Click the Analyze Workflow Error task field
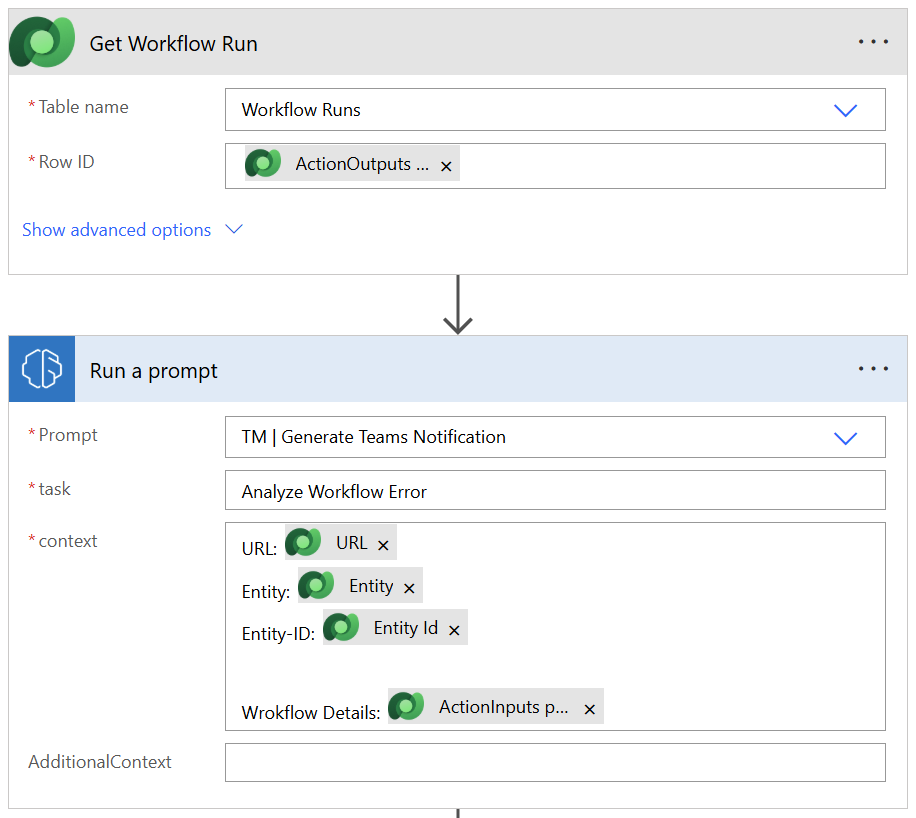Image resolution: width=916 pixels, height=818 pixels. point(555,489)
